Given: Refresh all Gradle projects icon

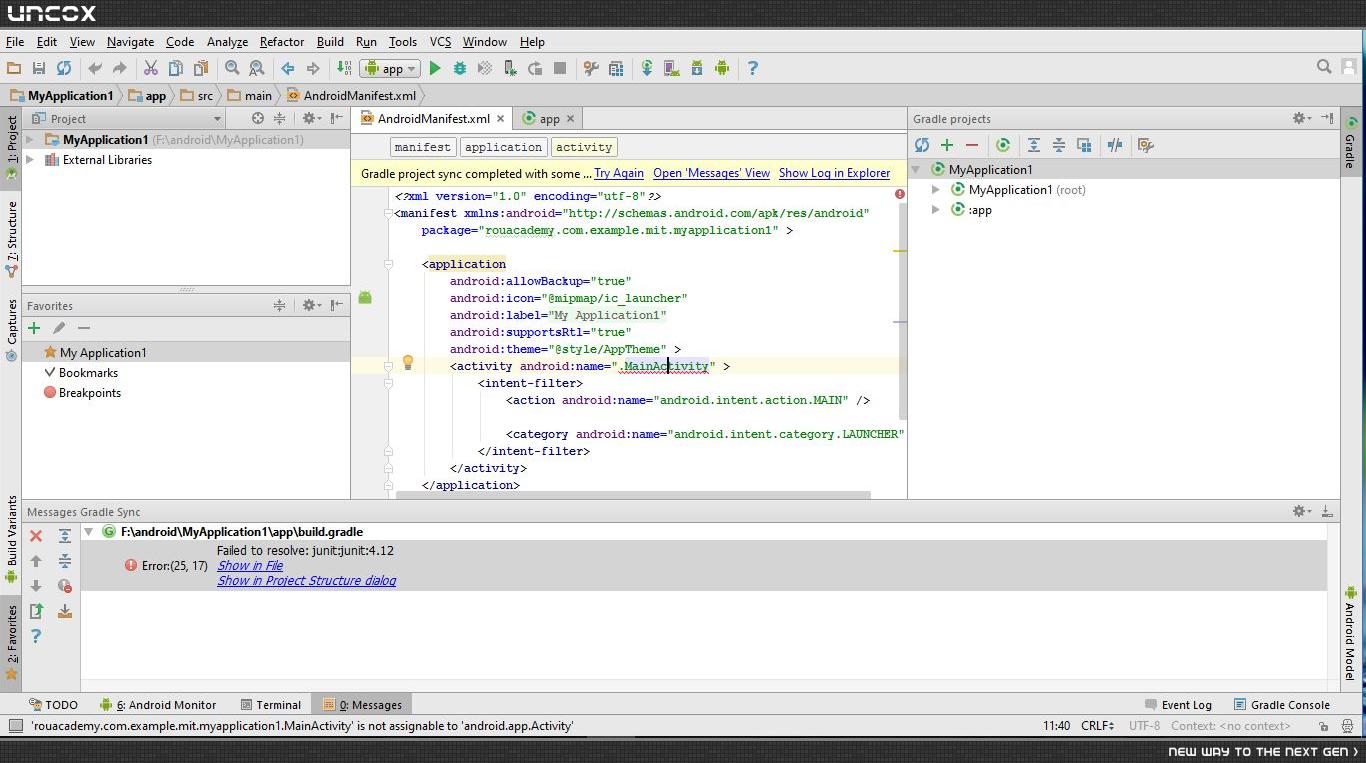Looking at the screenshot, I should click(922, 145).
